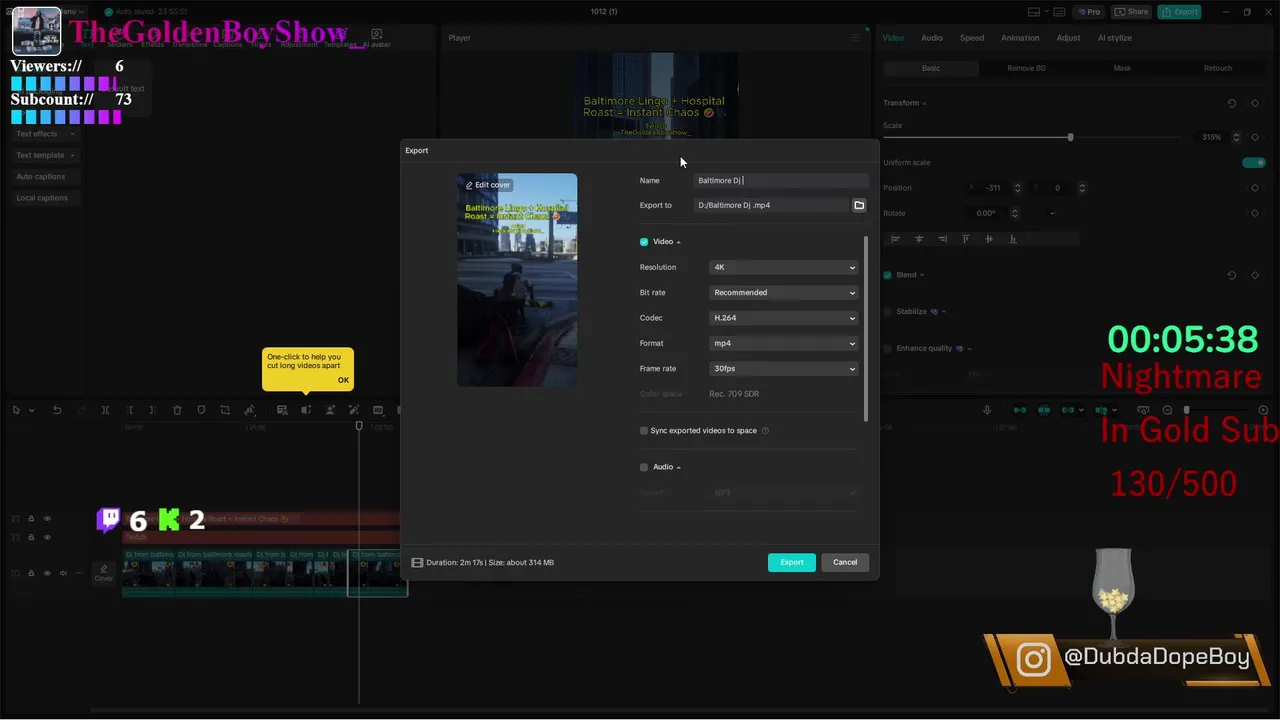Switch to the AI stylize tab

1115,38
